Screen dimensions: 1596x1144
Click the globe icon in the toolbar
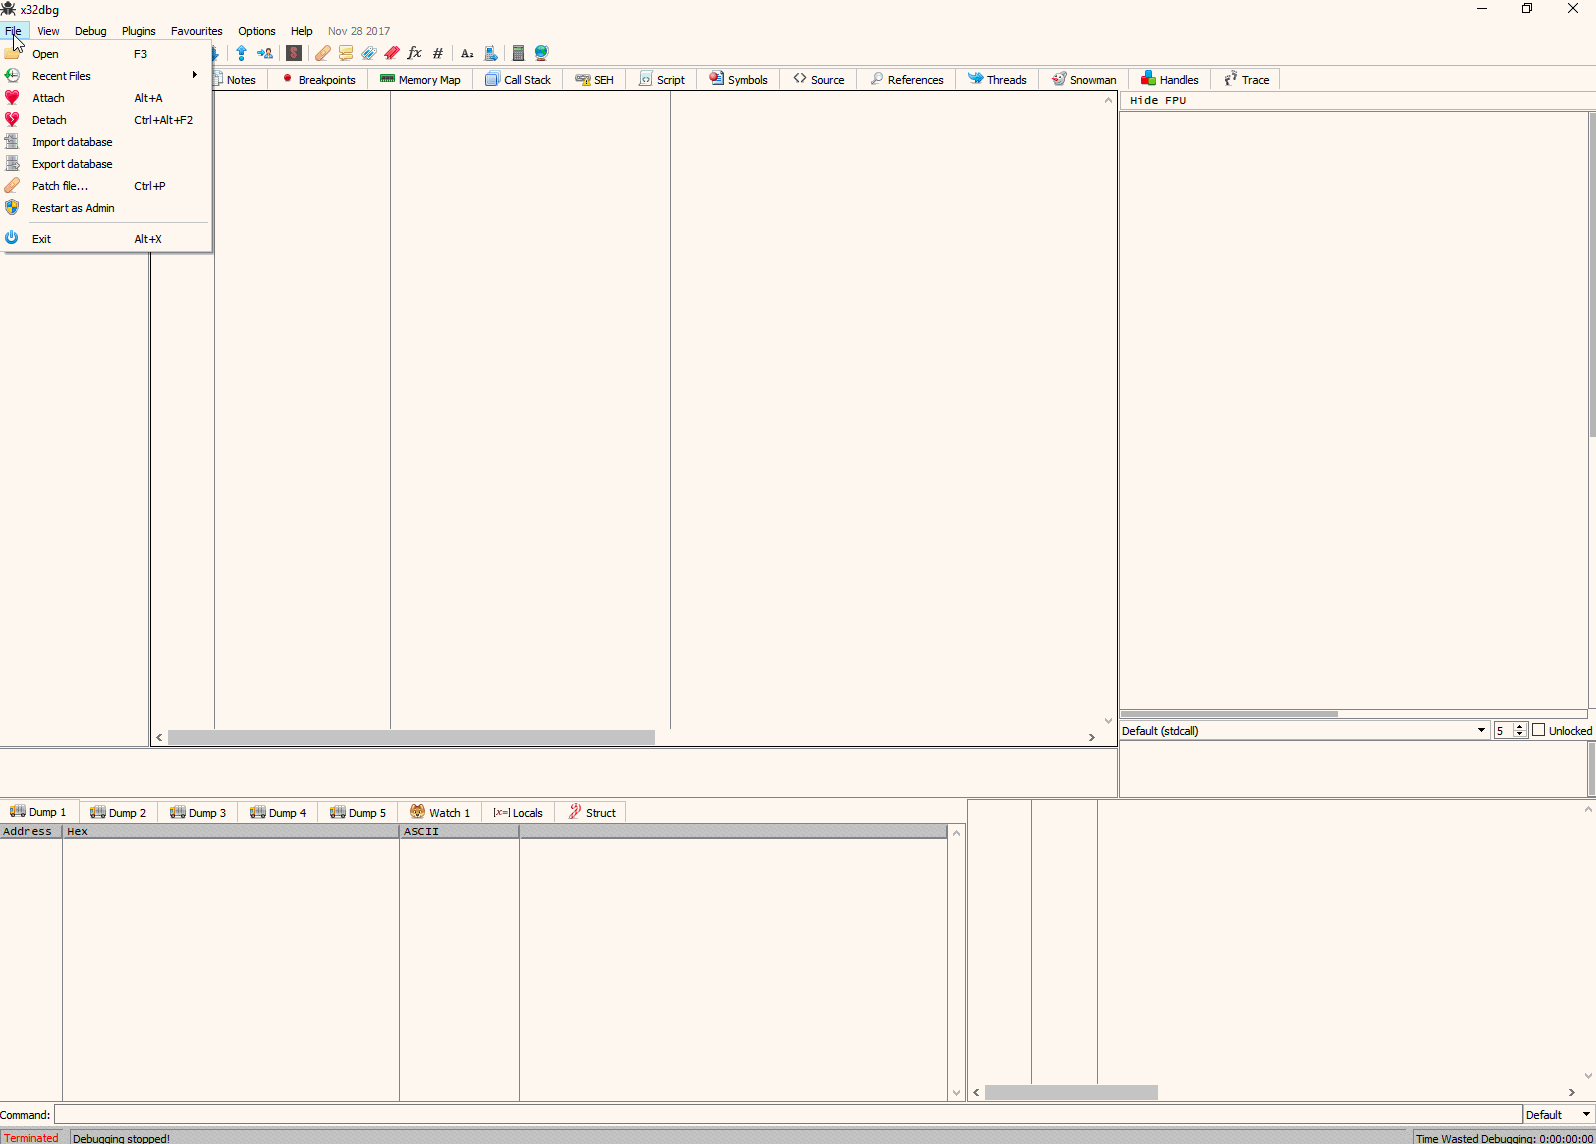coord(542,53)
